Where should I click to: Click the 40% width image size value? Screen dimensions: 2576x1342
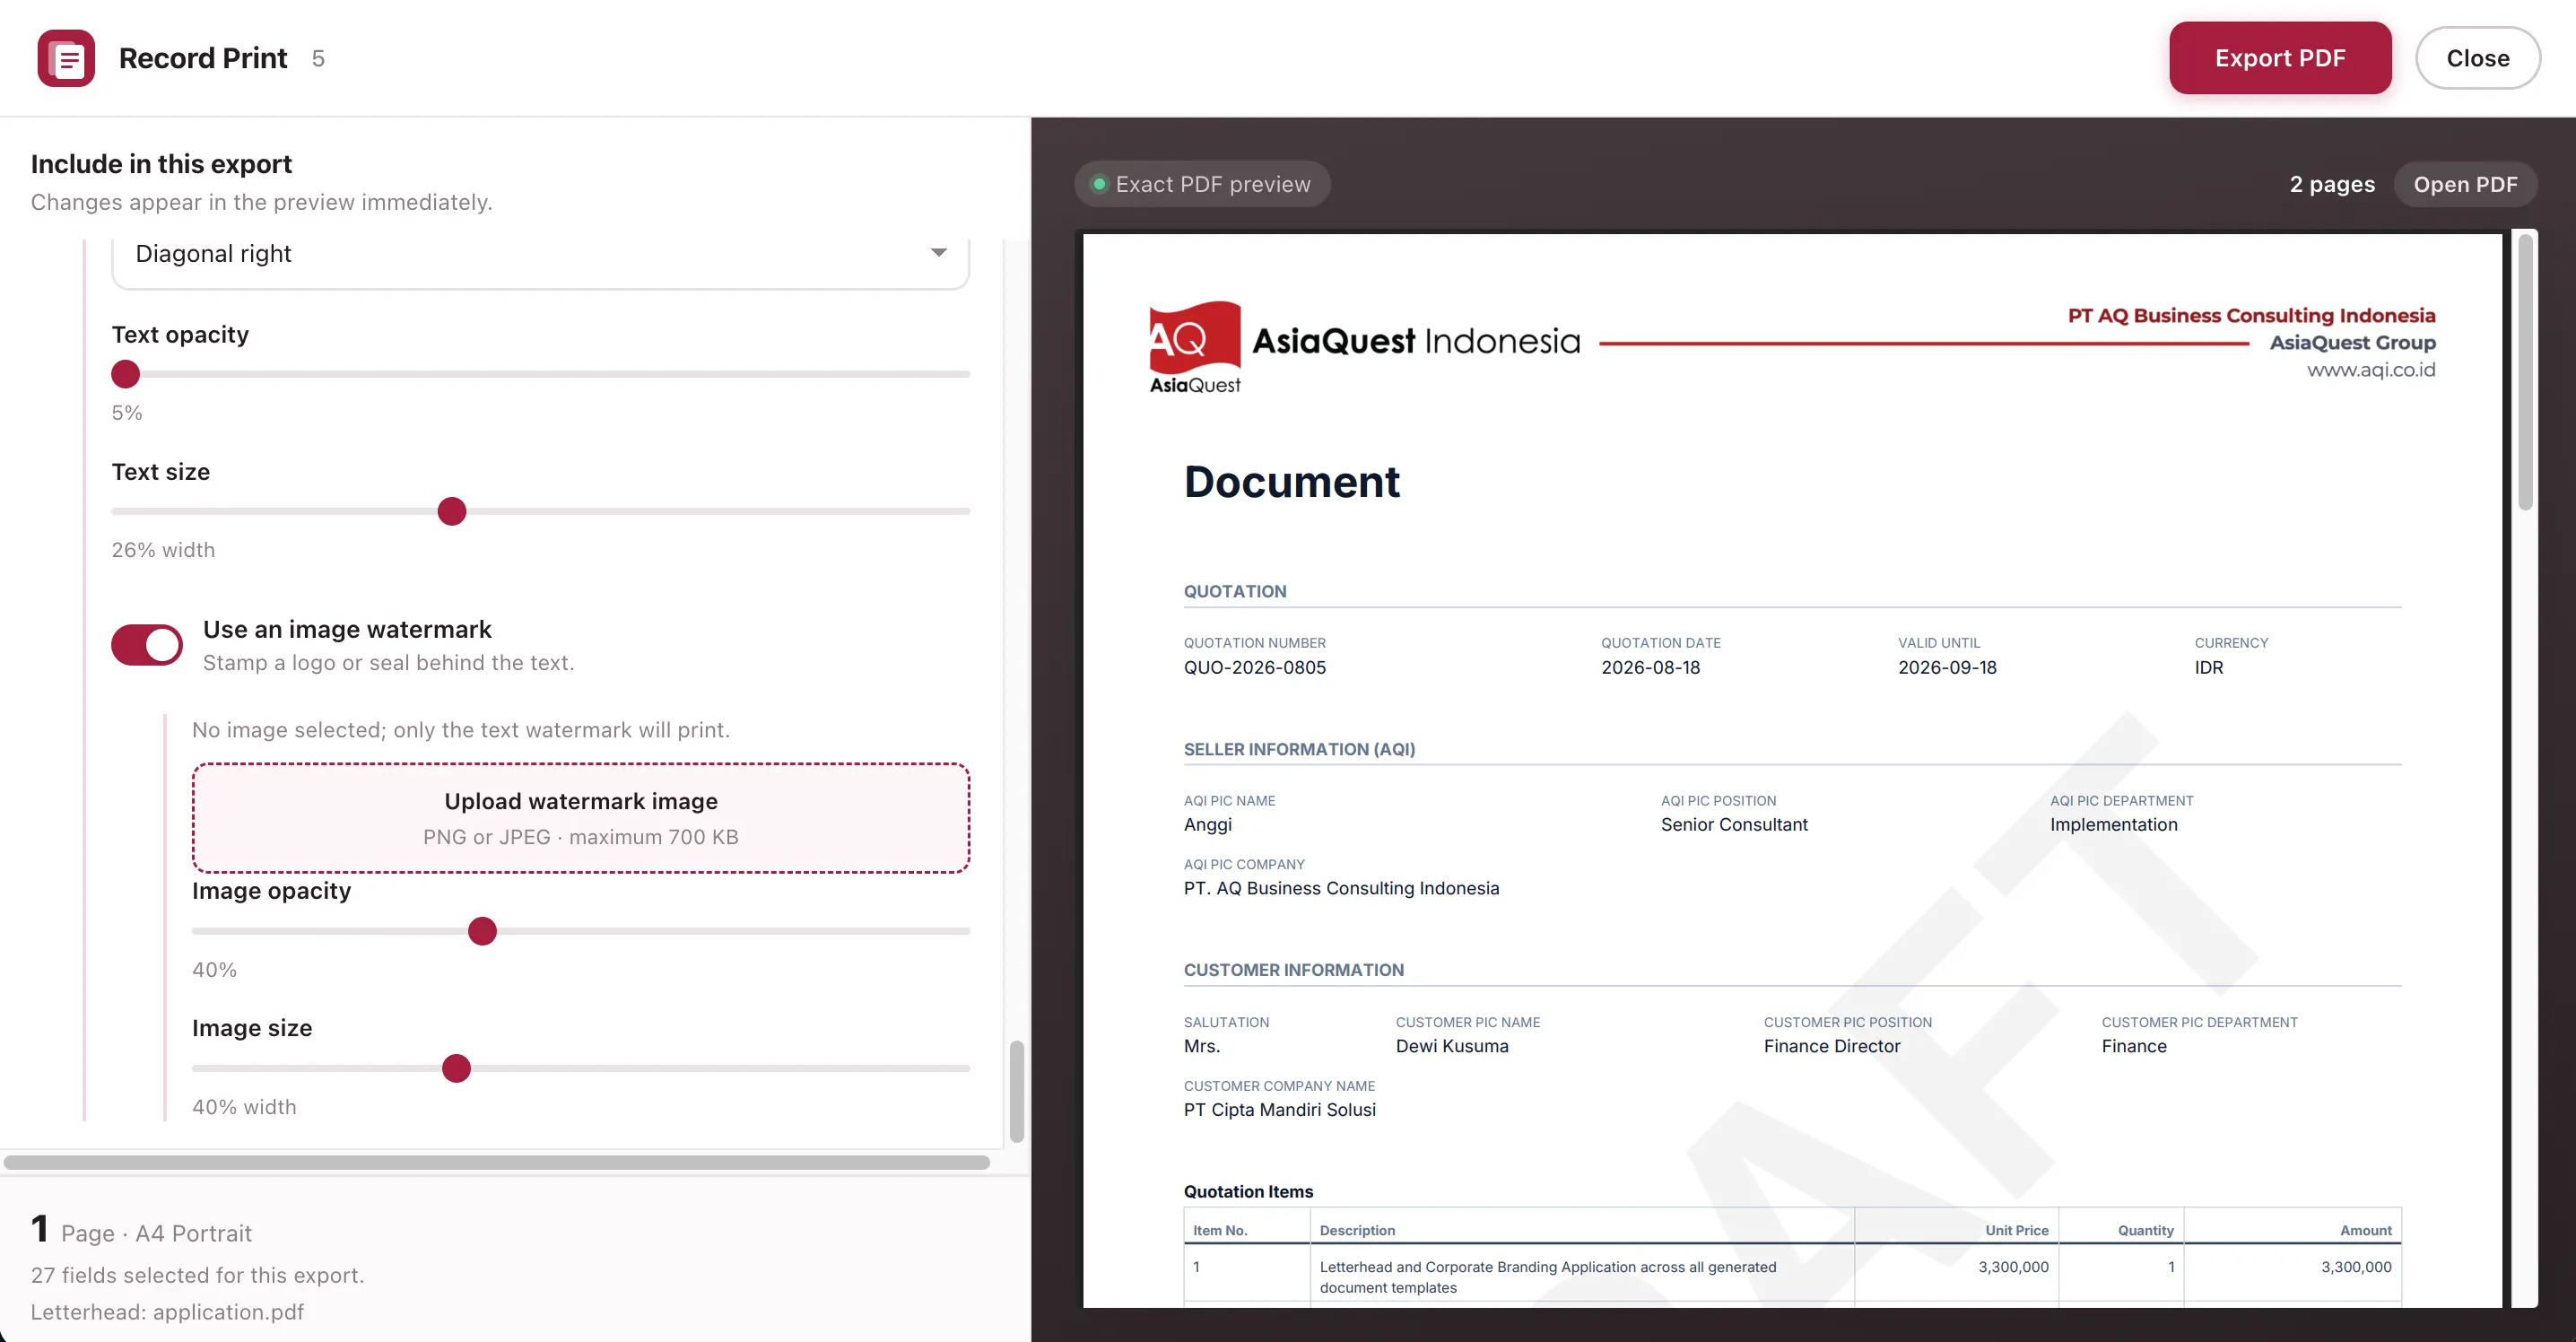click(244, 1107)
